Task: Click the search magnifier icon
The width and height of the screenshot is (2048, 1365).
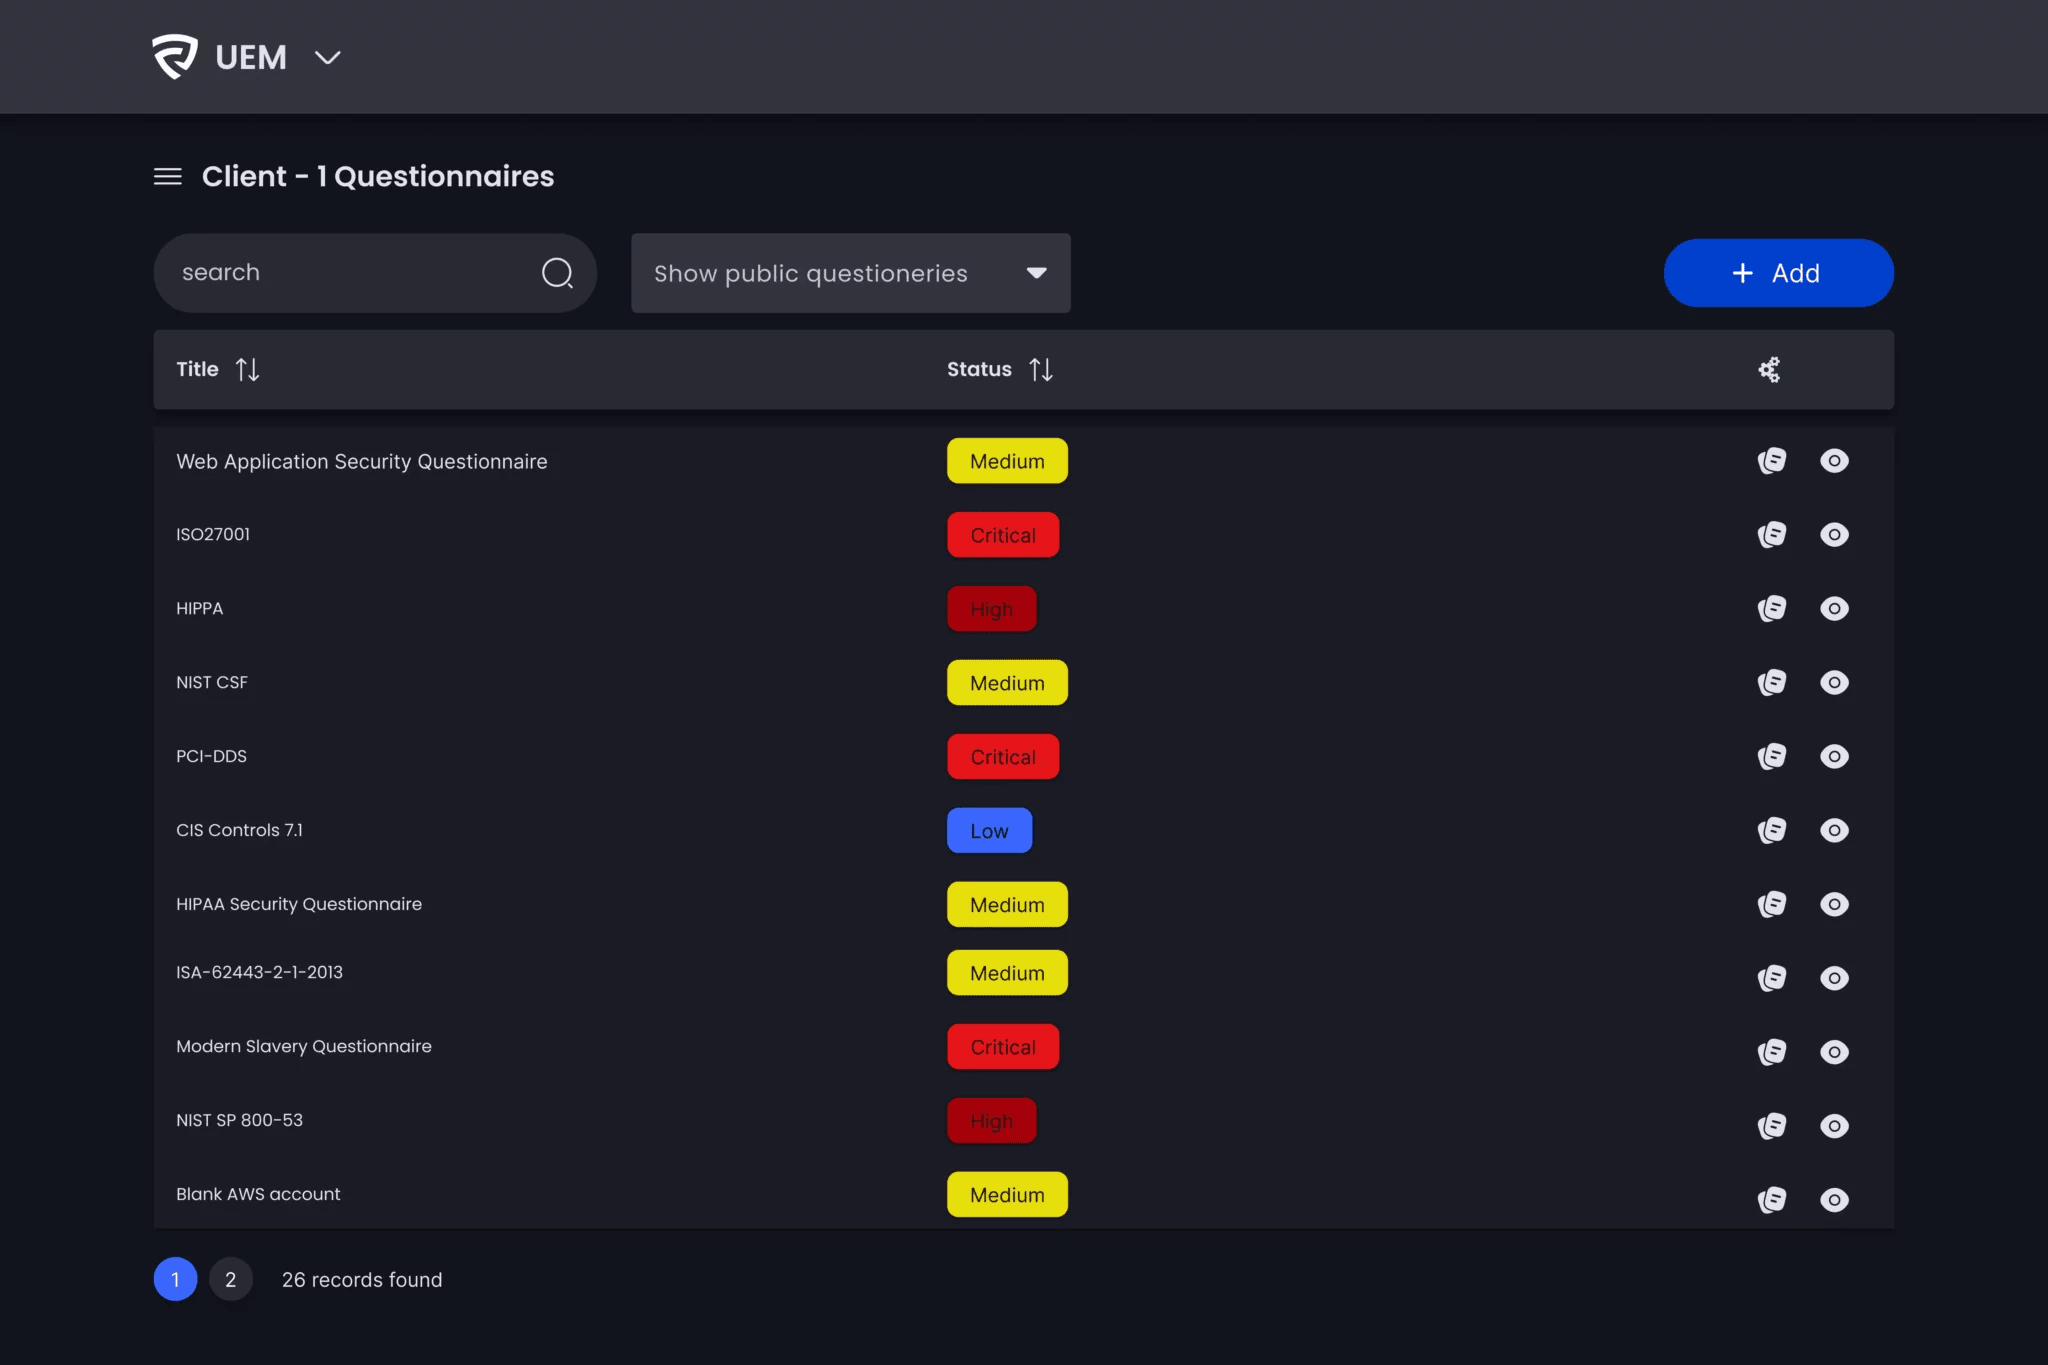Action: coord(557,273)
